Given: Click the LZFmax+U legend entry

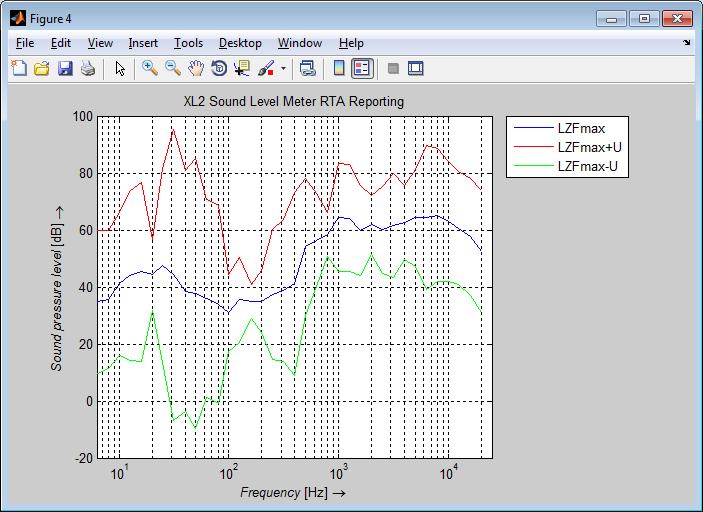Looking at the screenshot, I should 590,148.
